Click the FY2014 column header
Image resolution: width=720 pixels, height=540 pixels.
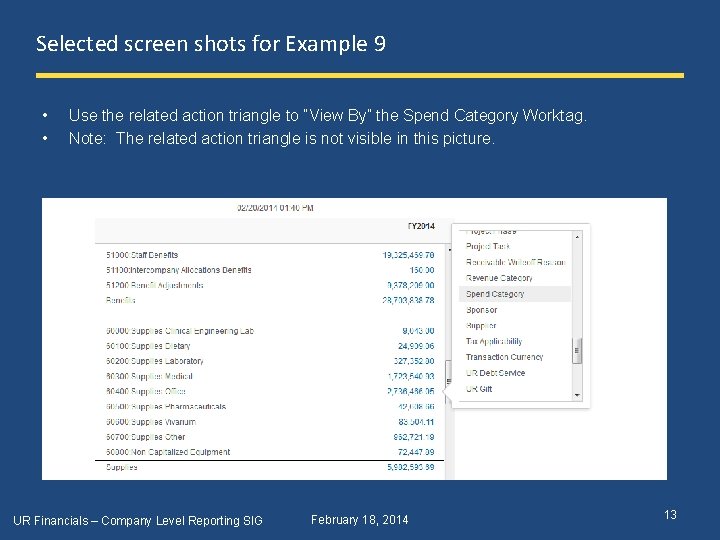pyautogui.click(x=421, y=226)
